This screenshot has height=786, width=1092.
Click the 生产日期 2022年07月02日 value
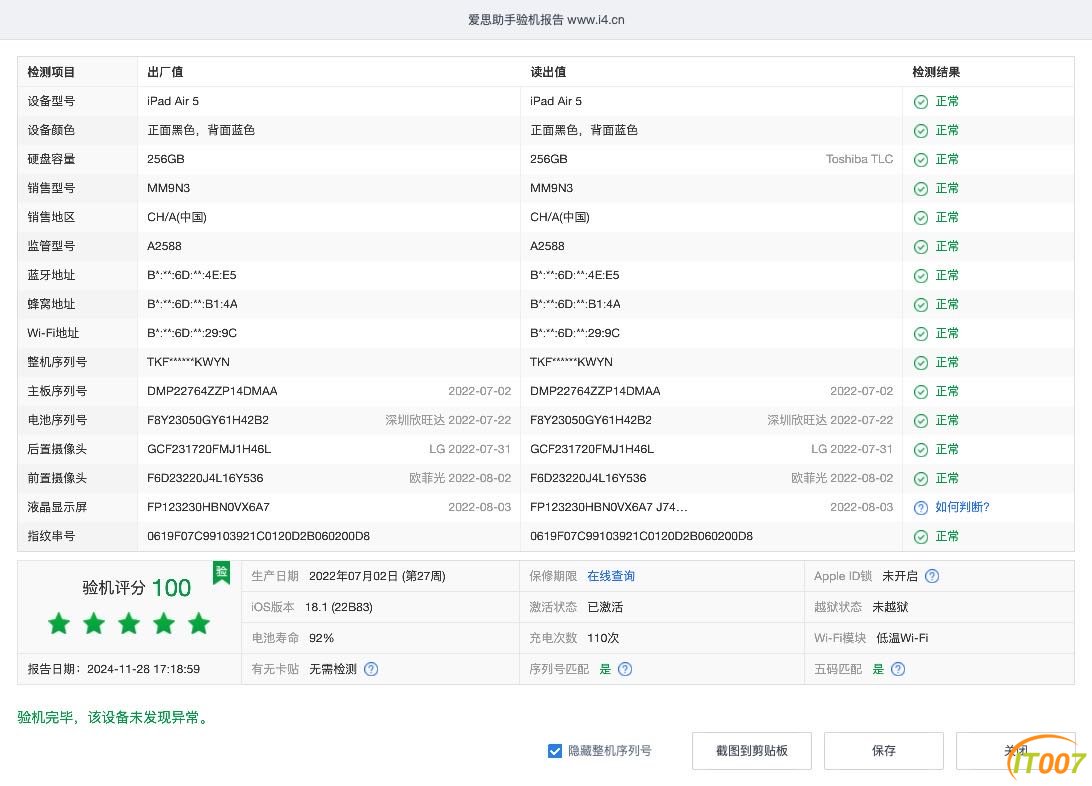(377, 576)
